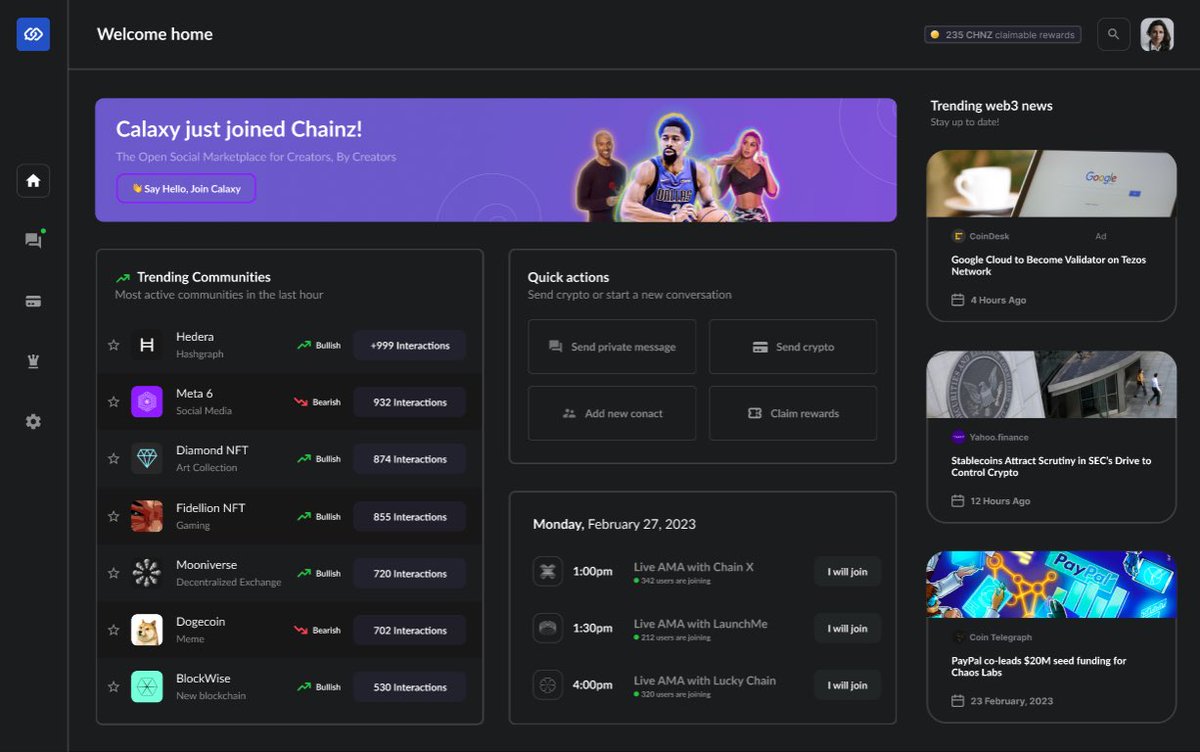Click the search icon in the top bar
Image resolution: width=1200 pixels, height=752 pixels.
(x=1113, y=34)
